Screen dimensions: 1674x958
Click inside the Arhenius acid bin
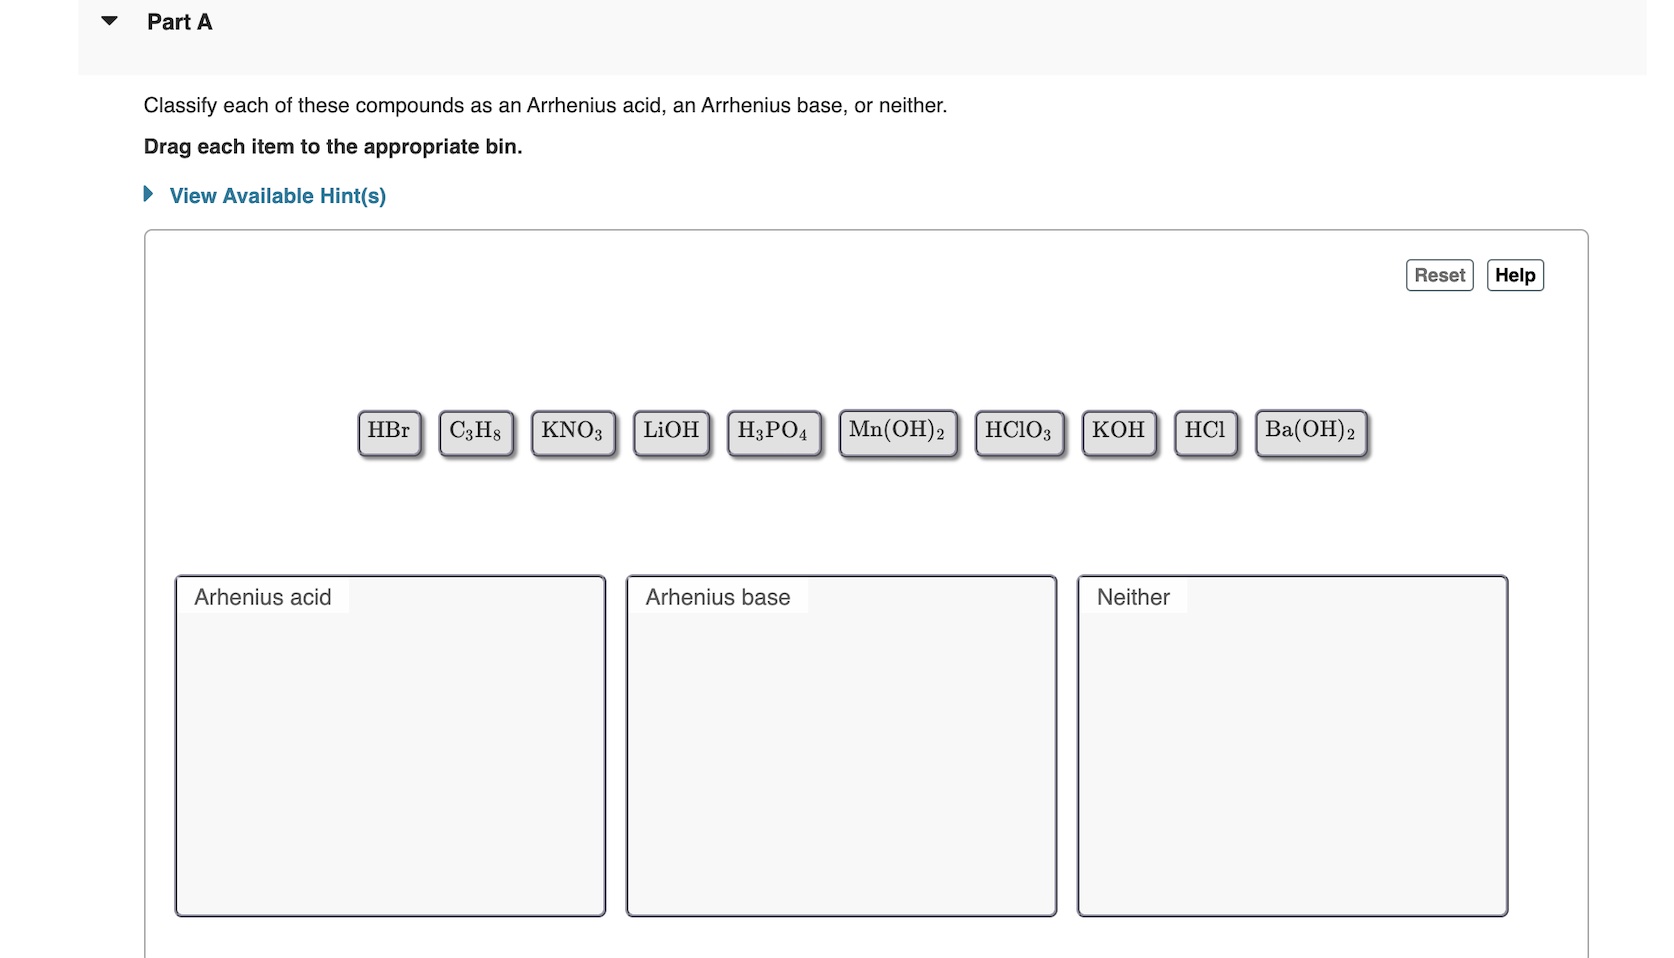tap(390, 750)
